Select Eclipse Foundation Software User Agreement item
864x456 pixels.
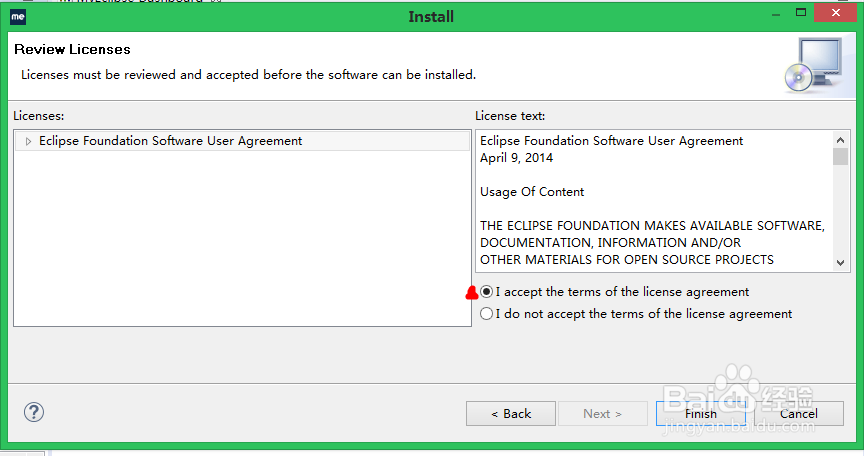(x=170, y=141)
